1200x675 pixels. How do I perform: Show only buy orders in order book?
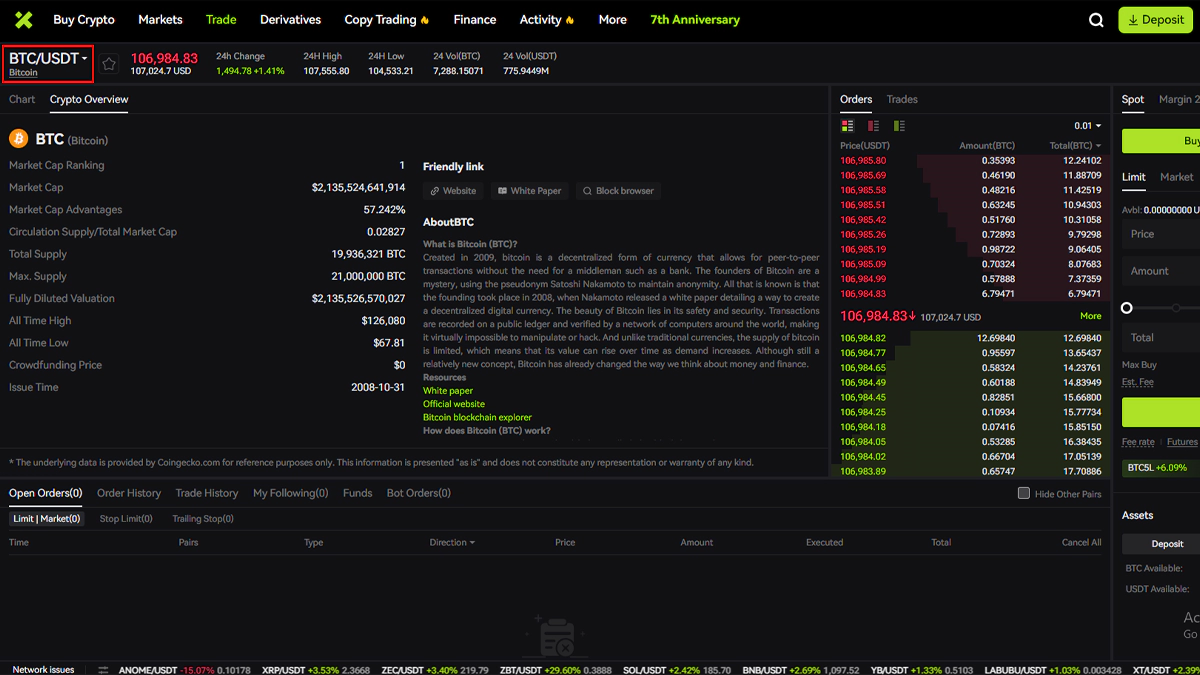[899, 126]
